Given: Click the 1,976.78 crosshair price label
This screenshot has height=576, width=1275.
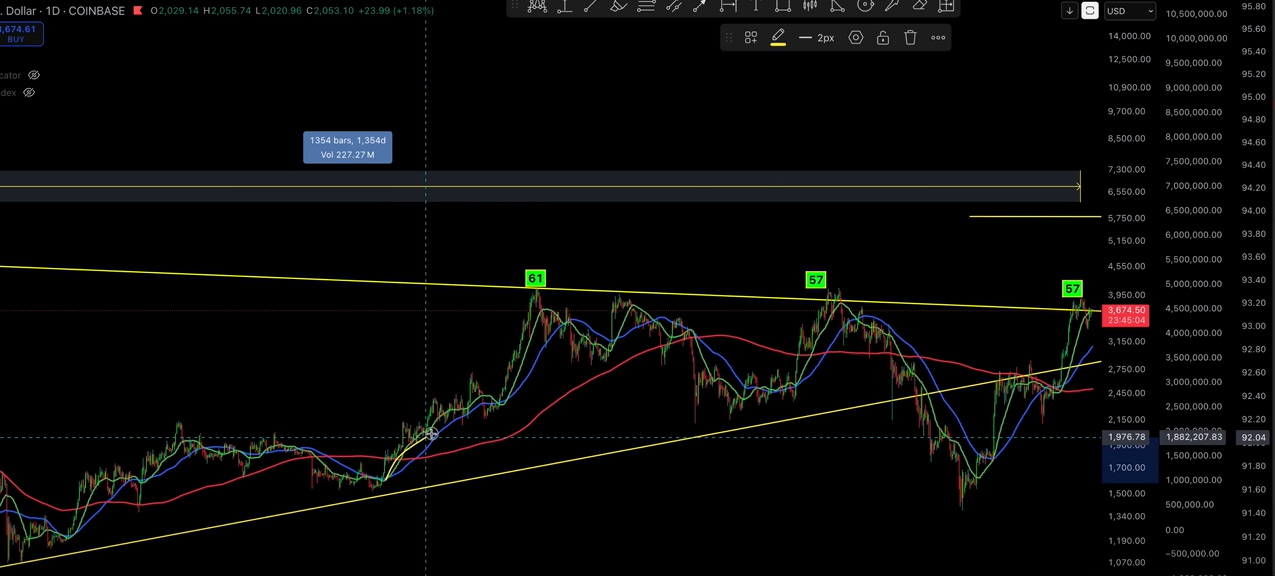Looking at the screenshot, I should [1127, 437].
